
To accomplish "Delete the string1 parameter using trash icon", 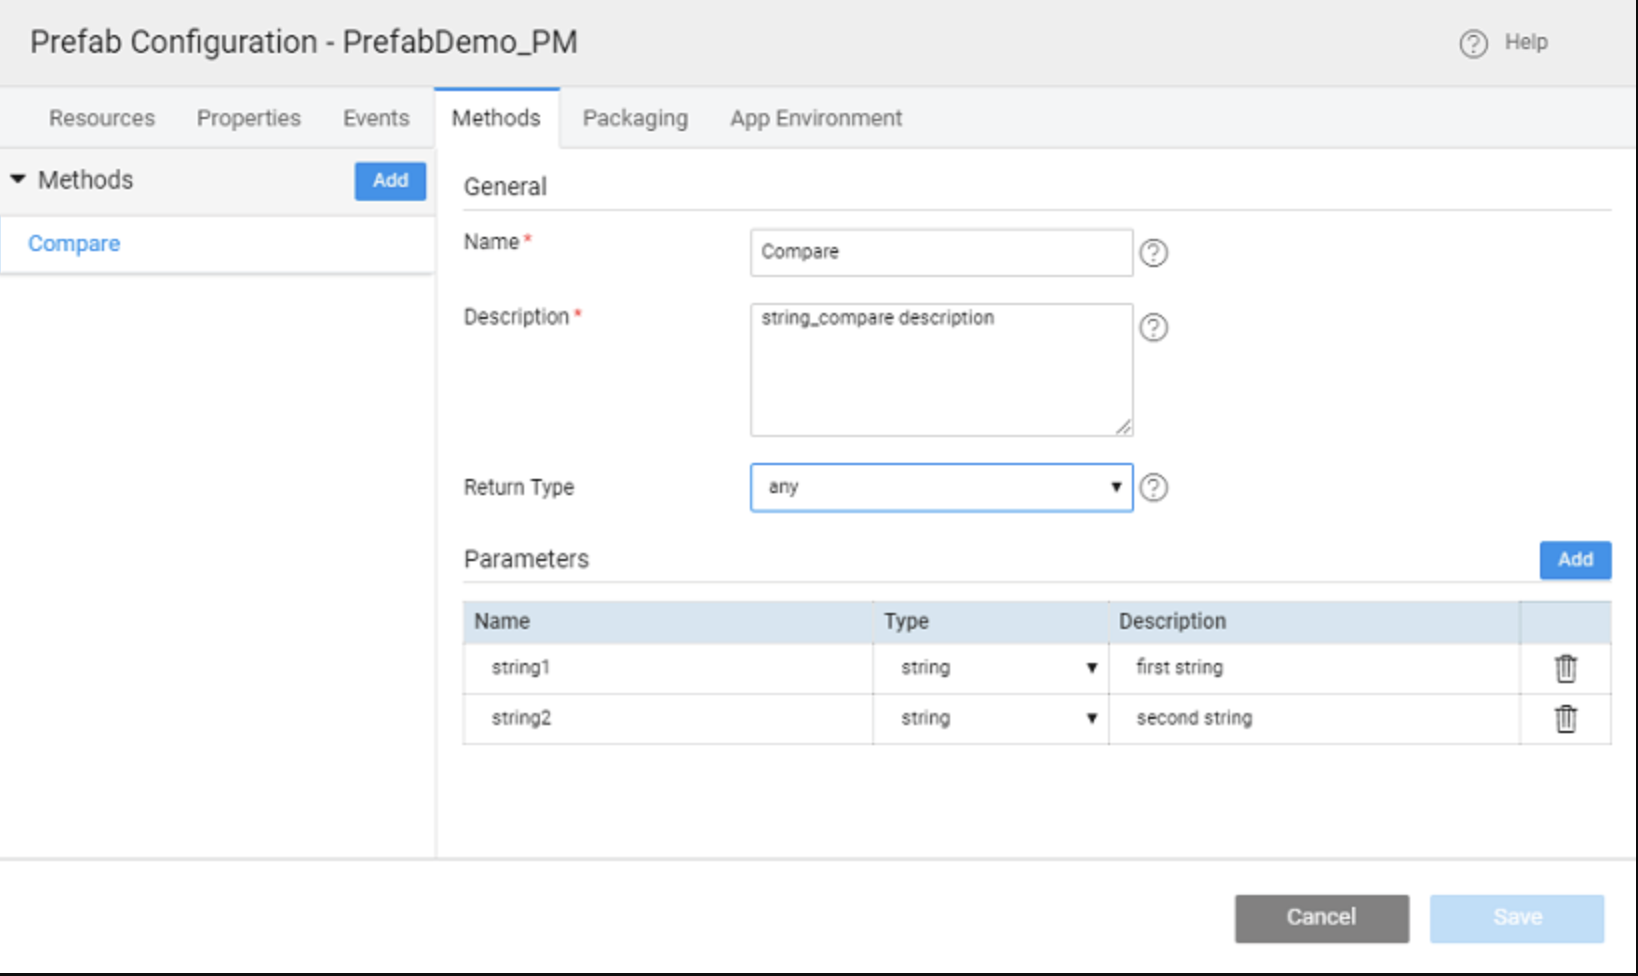I will [1565, 669].
